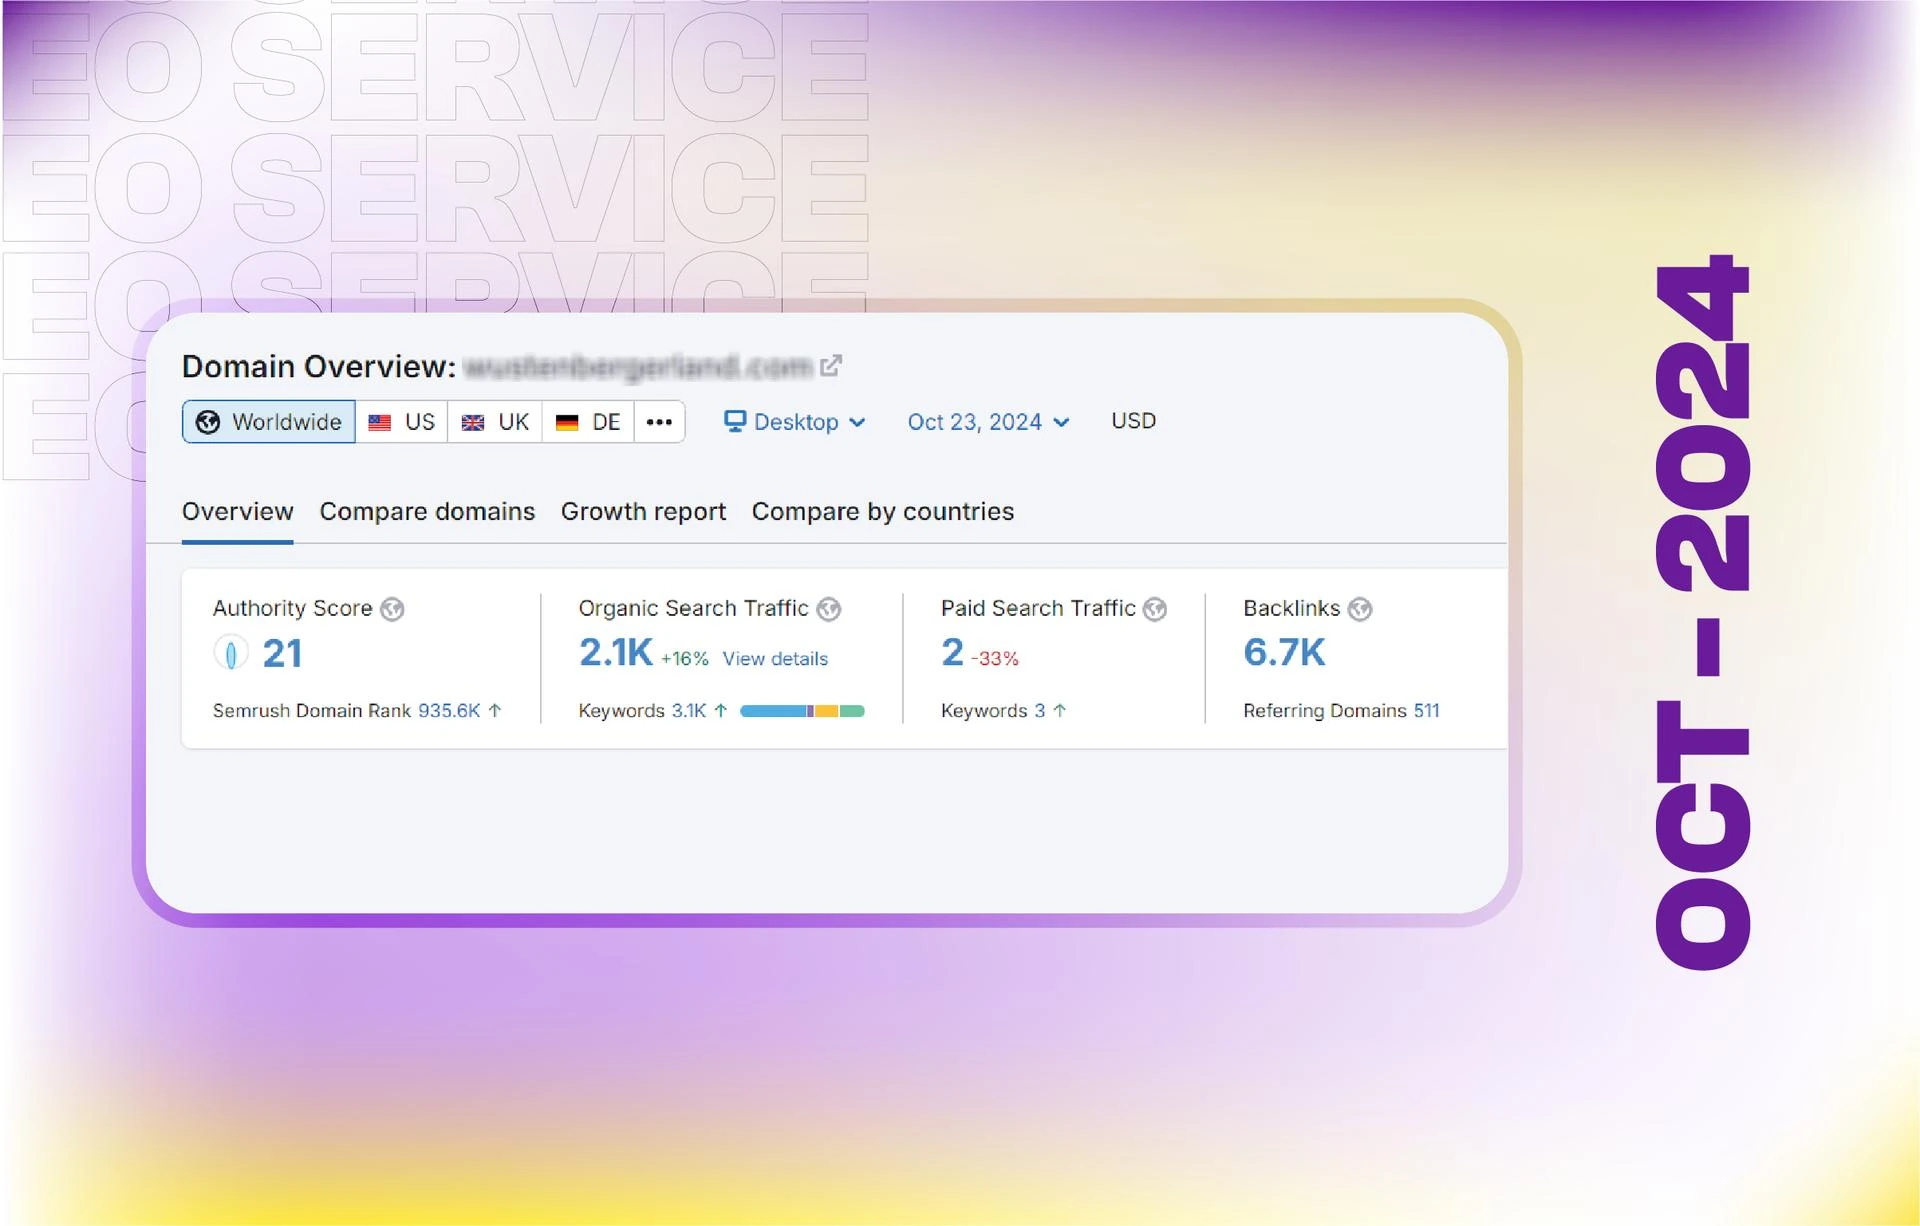Screen dimensions: 1920x1226
Task: Open the Oct 23, 2024 date dropdown
Action: pyautogui.click(x=988, y=422)
